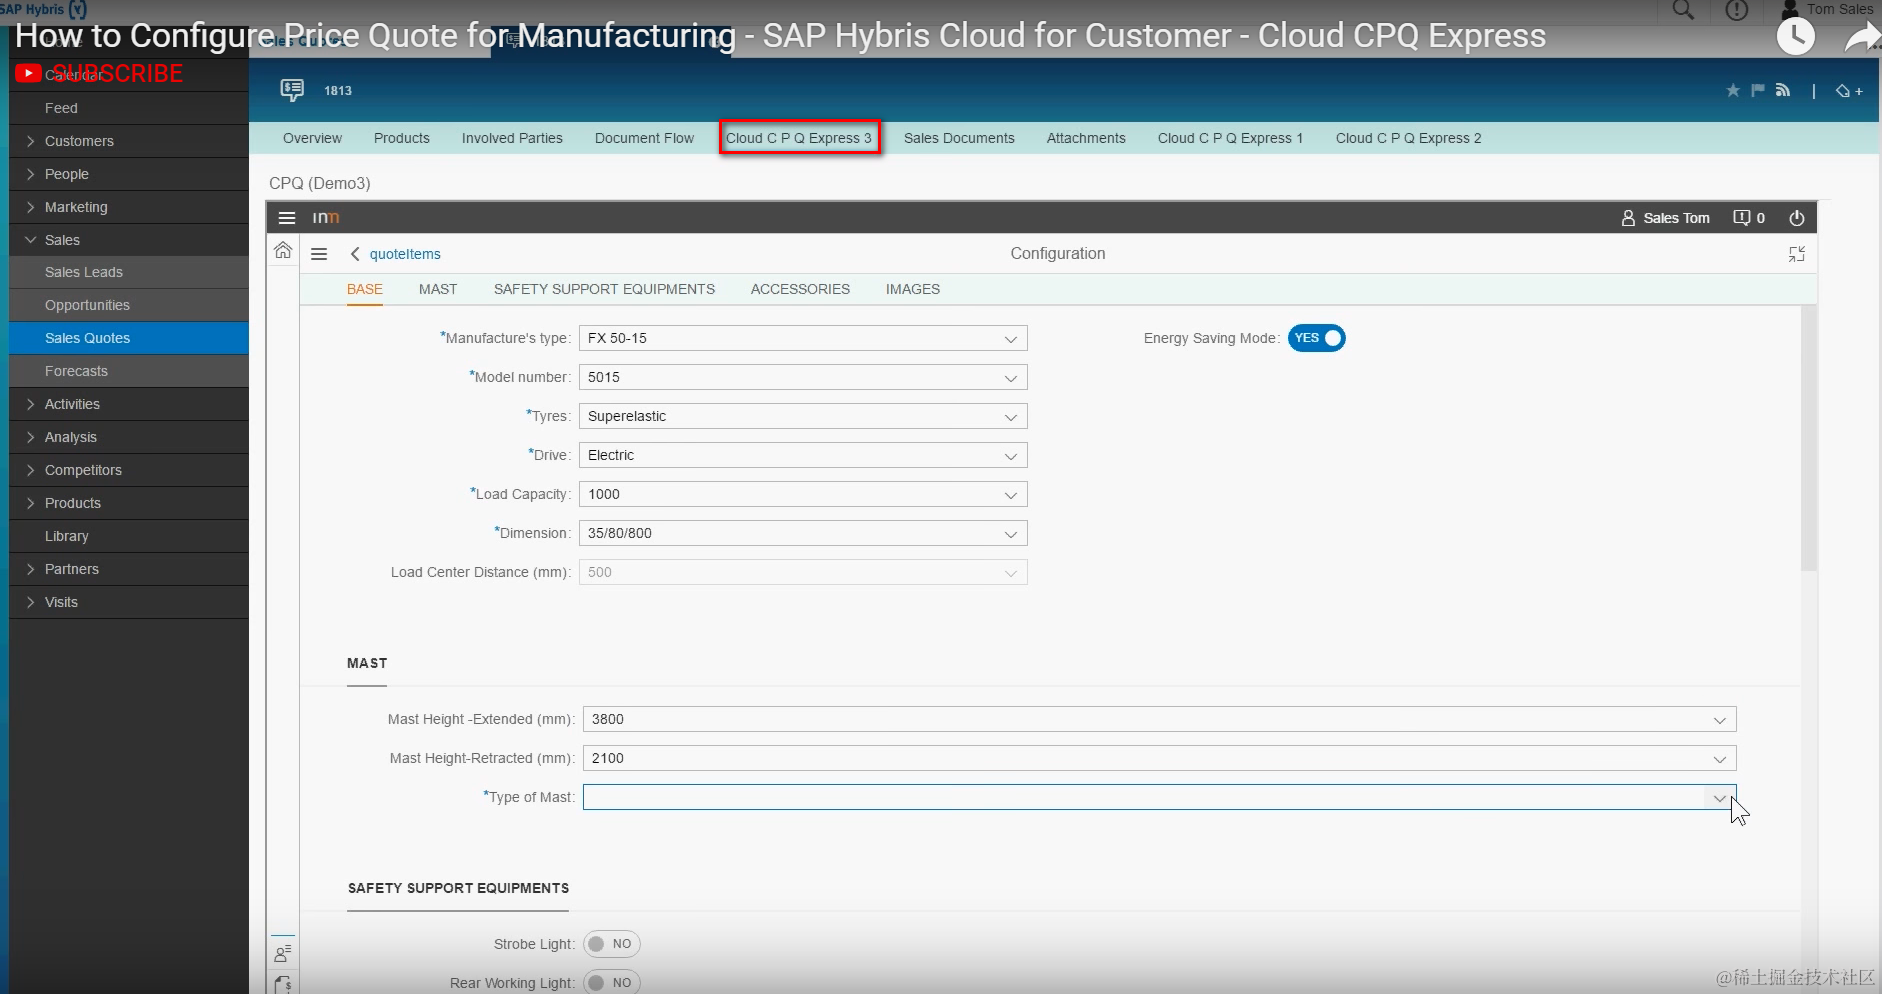Add a tag with the tag plus icon

point(1848,91)
